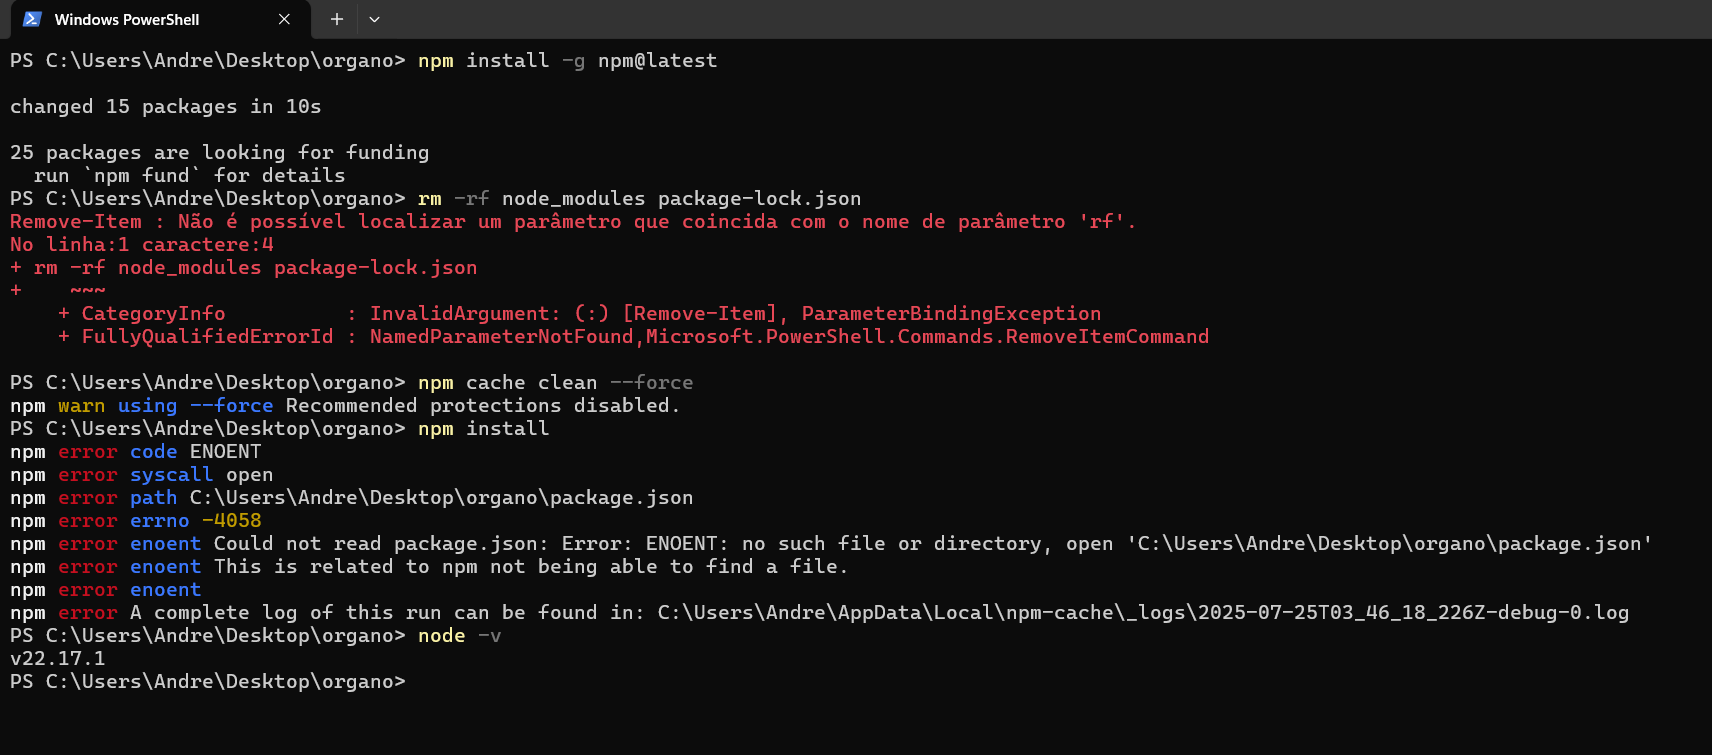
Task: Select the Windows PowerShell tab title
Action: coord(127,20)
